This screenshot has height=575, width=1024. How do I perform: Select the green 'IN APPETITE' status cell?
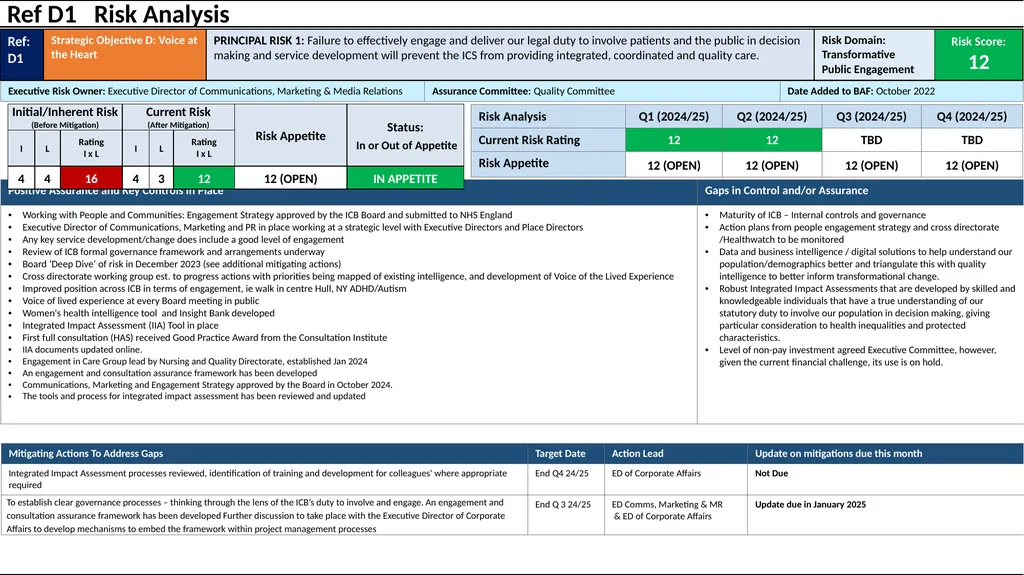point(406,178)
